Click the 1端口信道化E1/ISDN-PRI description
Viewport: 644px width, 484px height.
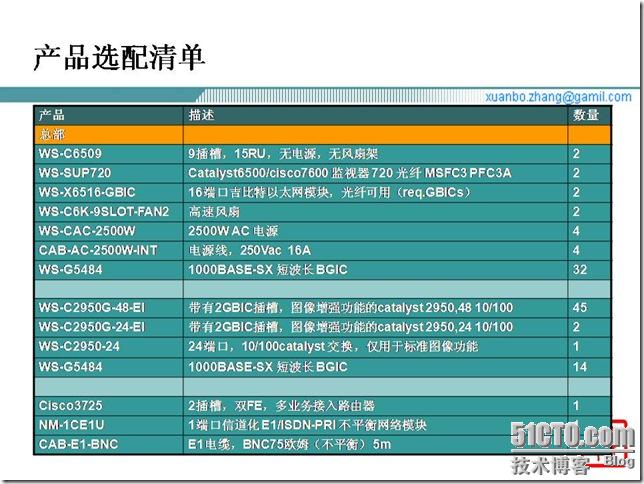pyautogui.click(x=307, y=425)
